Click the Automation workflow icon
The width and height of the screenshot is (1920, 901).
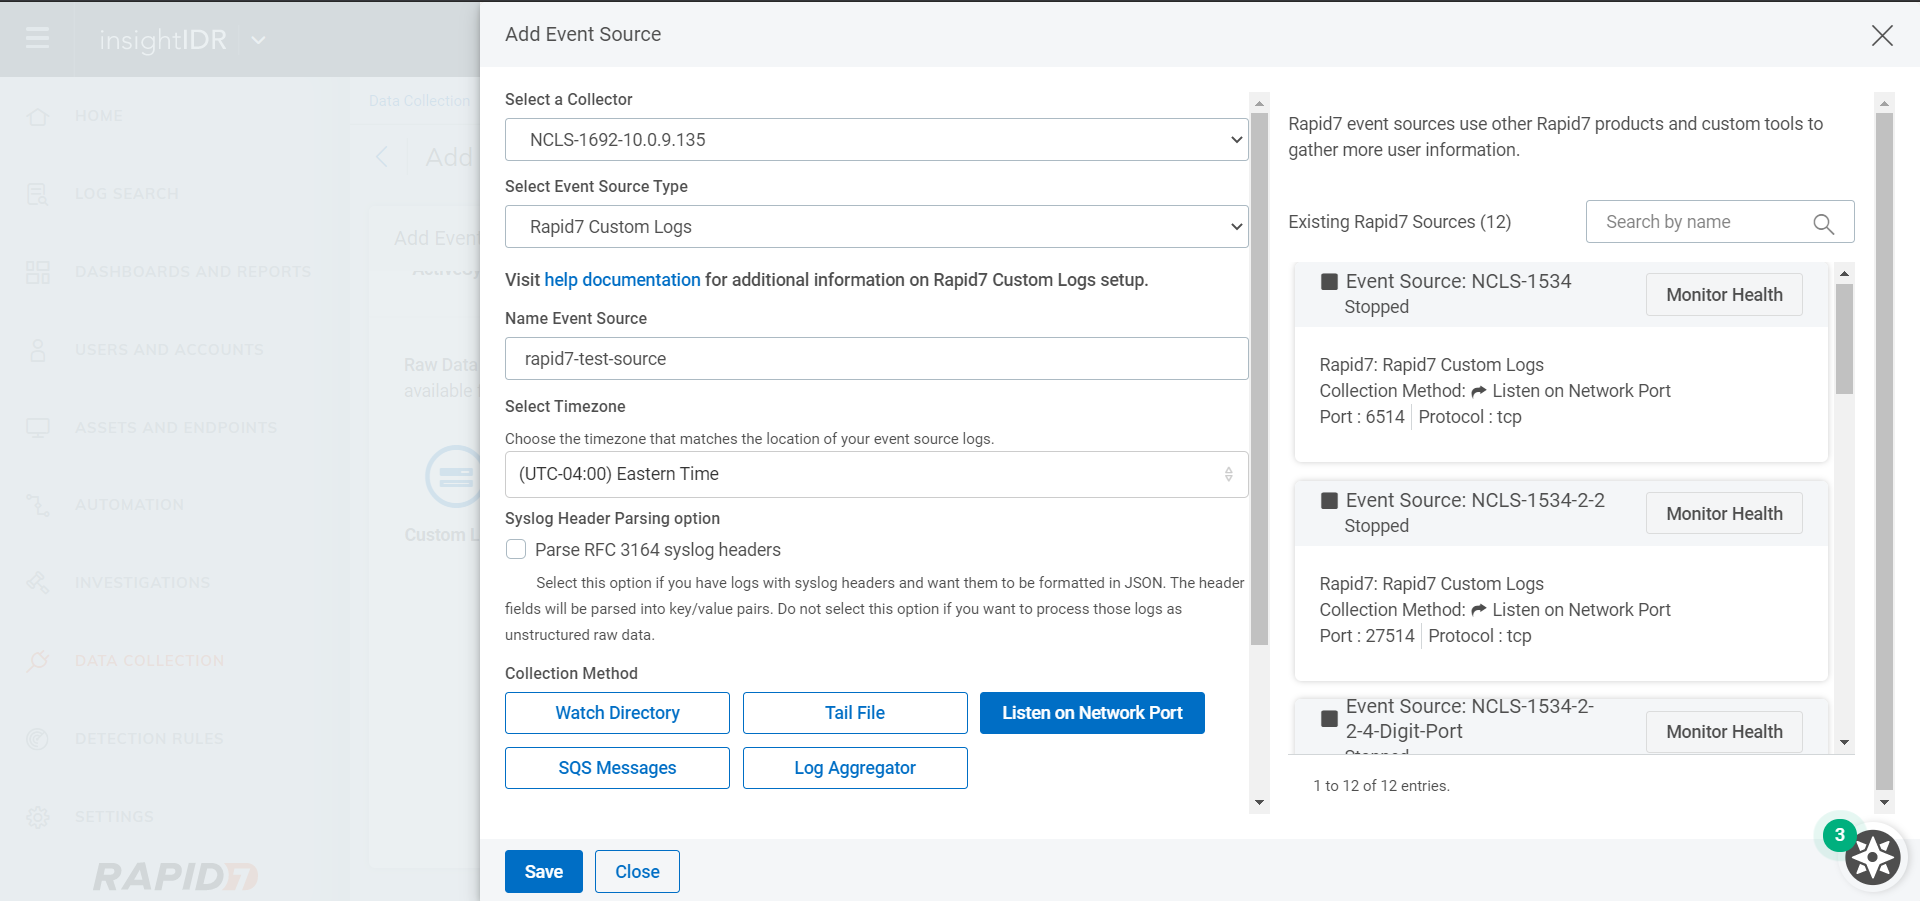pyautogui.click(x=38, y=505)
